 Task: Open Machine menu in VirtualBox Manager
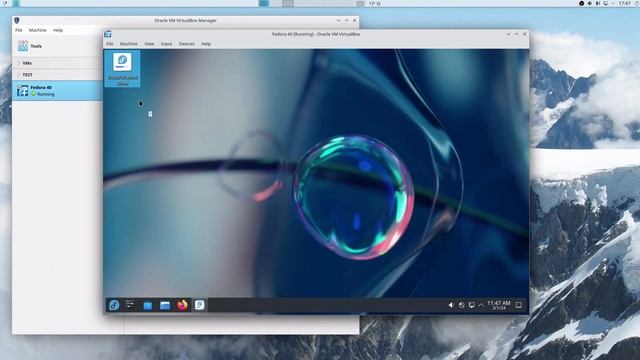coord(38,30)
